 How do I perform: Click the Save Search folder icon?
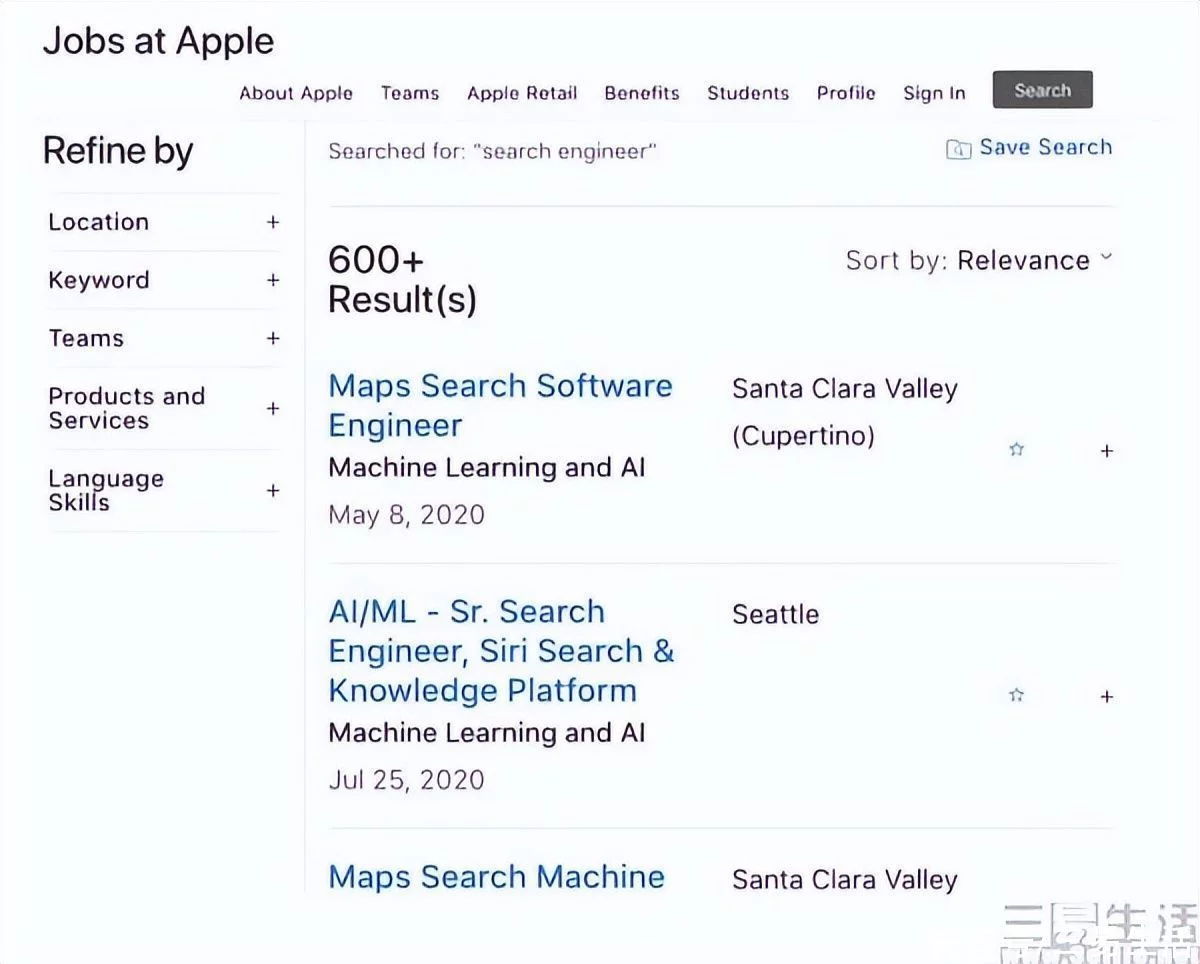pyautogui.click(x=958, y=149)
